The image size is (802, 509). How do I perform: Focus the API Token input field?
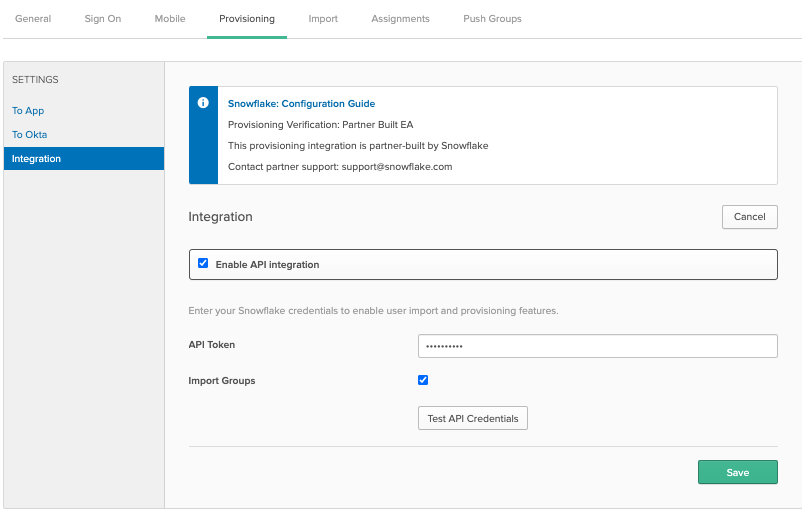pyautogui.click(x=597, y=346)
